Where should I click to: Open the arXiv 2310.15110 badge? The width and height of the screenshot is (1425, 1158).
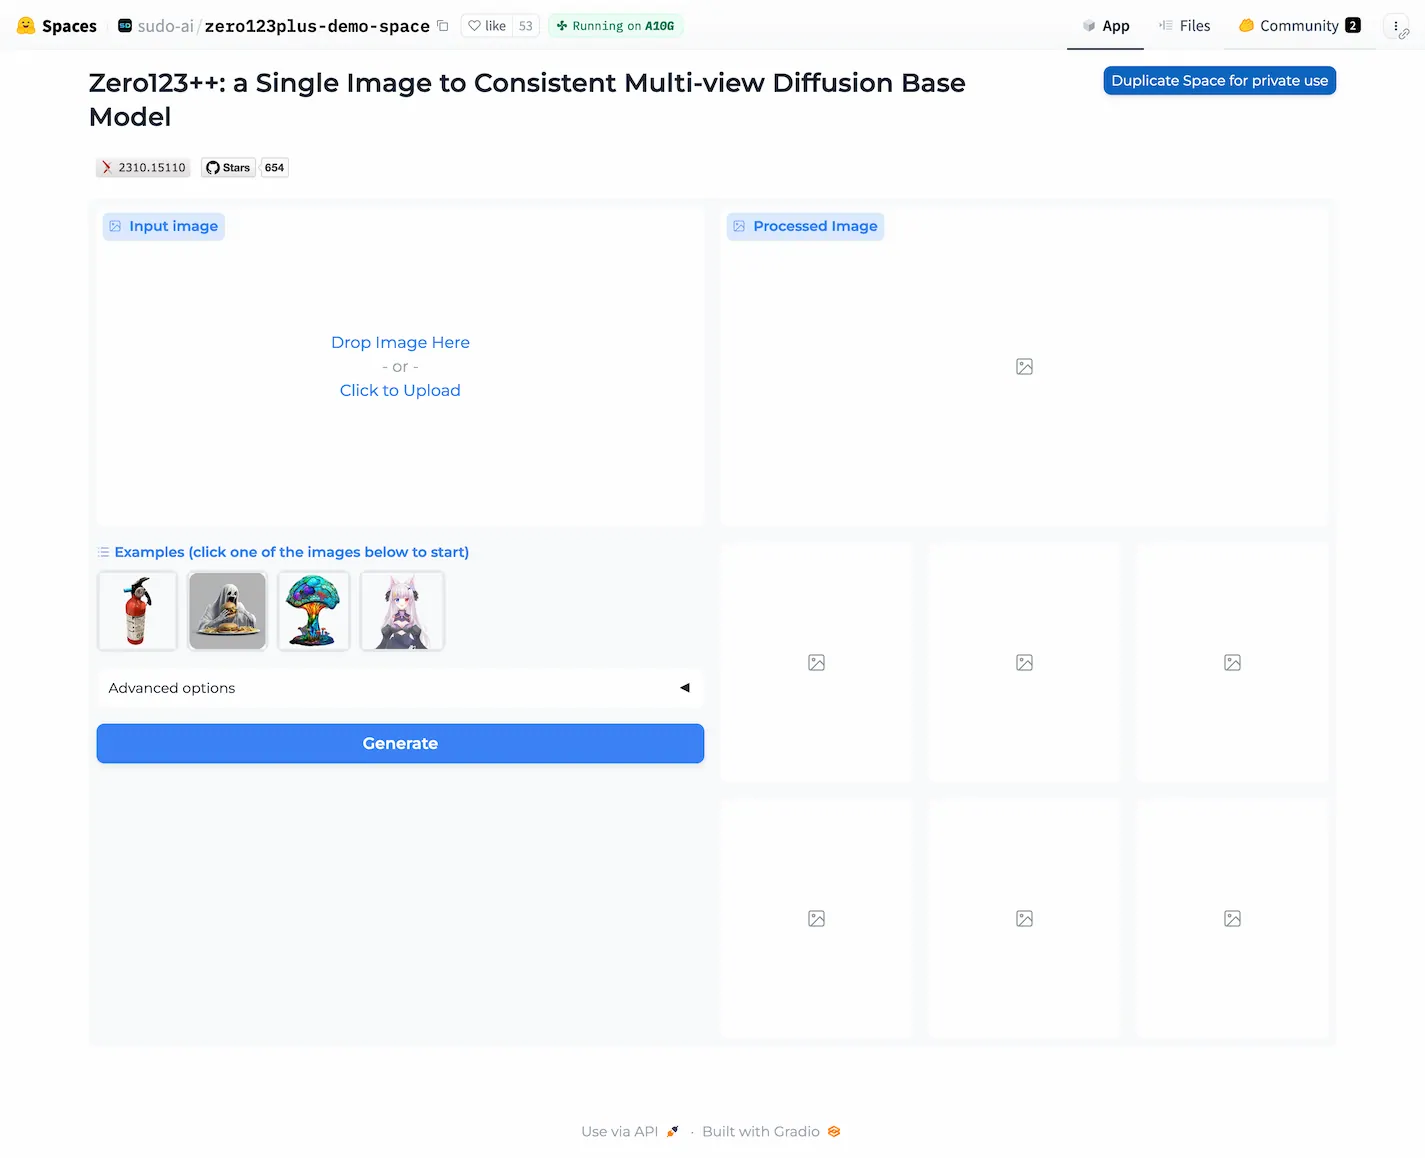click(x=143, y=168)
